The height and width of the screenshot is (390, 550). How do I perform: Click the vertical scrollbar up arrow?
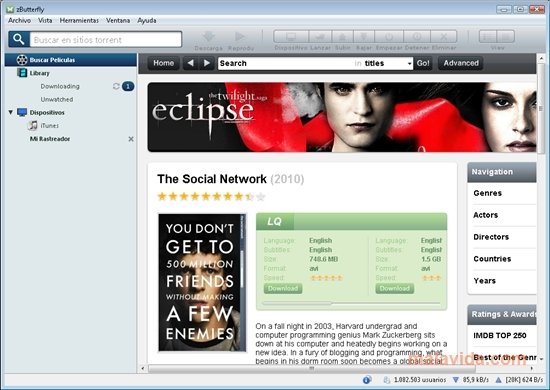(541, 58)
